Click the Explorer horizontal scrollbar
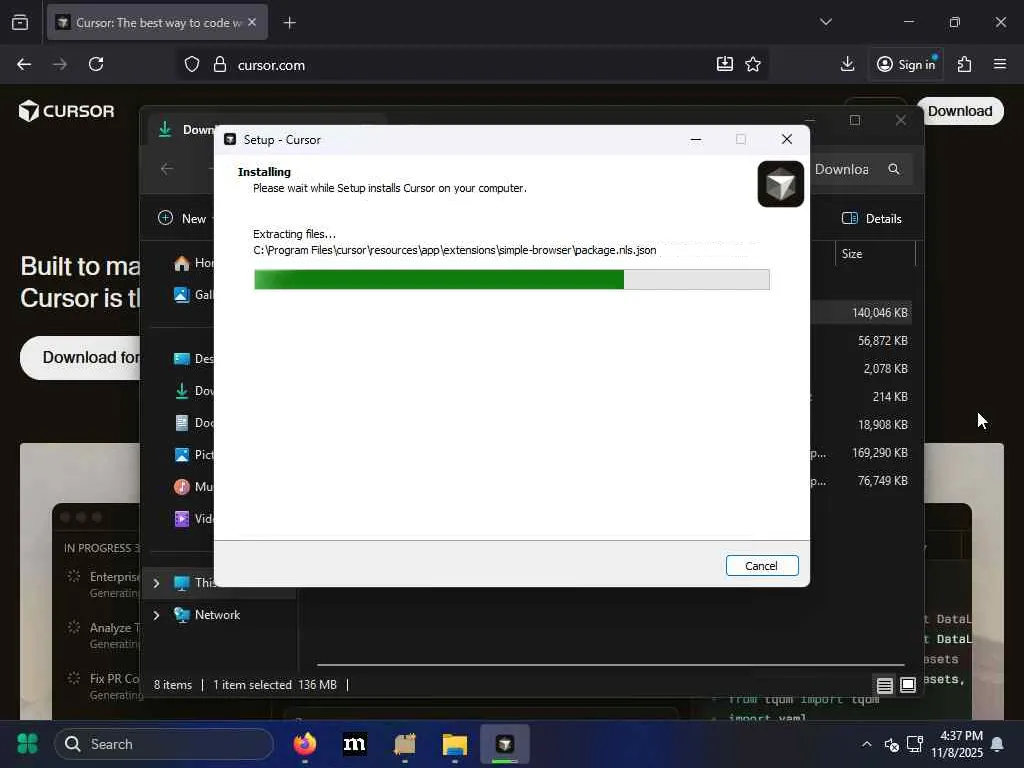The width and height of the screenshot is (1024, 768). 610,665
